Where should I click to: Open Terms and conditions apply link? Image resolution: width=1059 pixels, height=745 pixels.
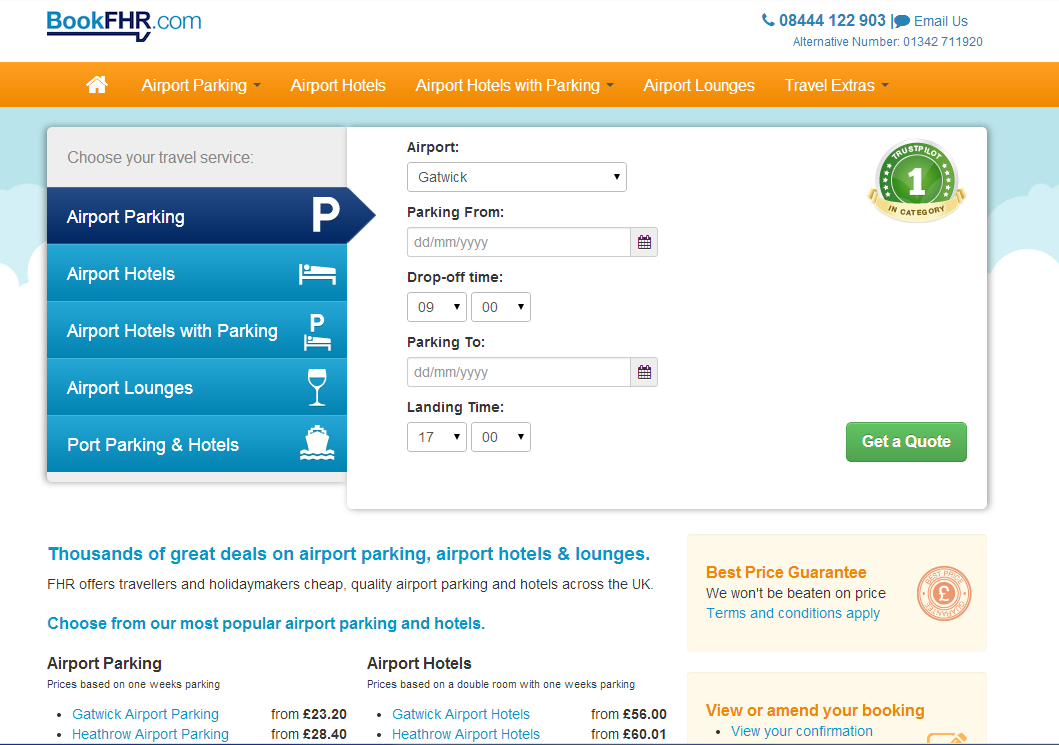click(x=793, y=613)
